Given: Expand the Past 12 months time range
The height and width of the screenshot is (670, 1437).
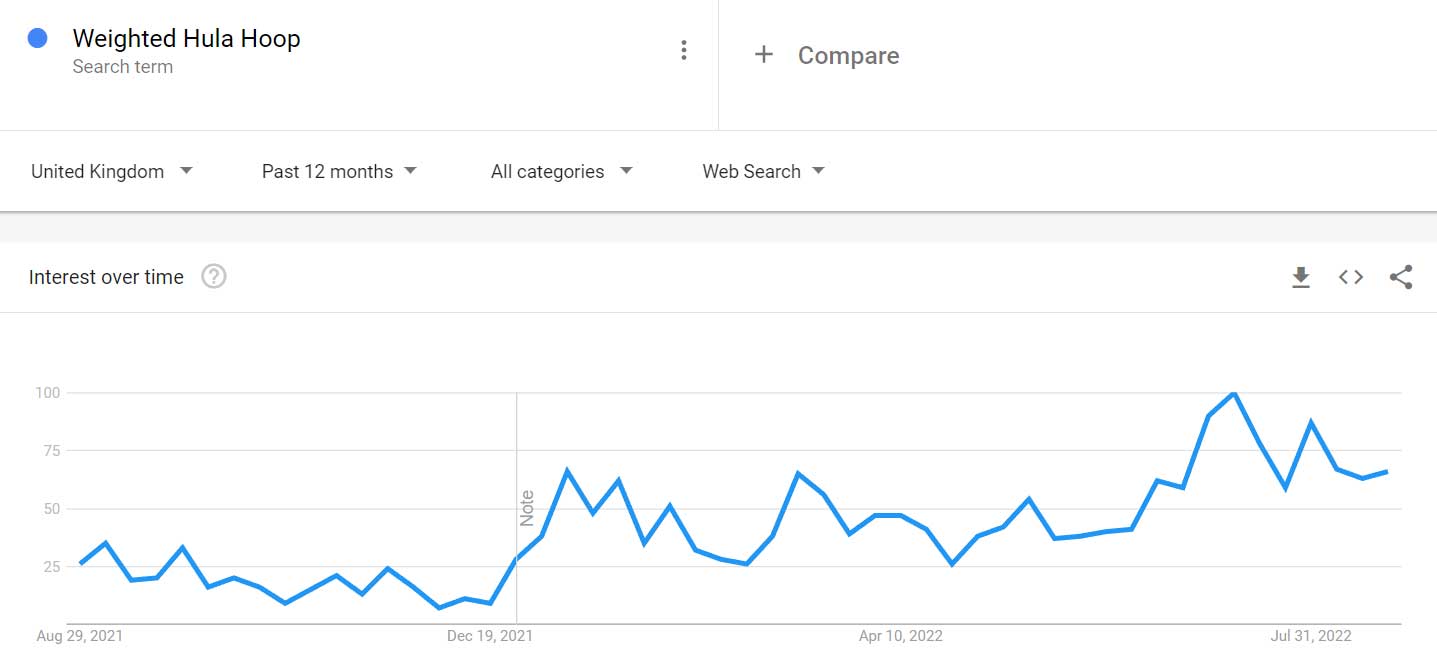Looking at the screenshot, I should (339, 171).
